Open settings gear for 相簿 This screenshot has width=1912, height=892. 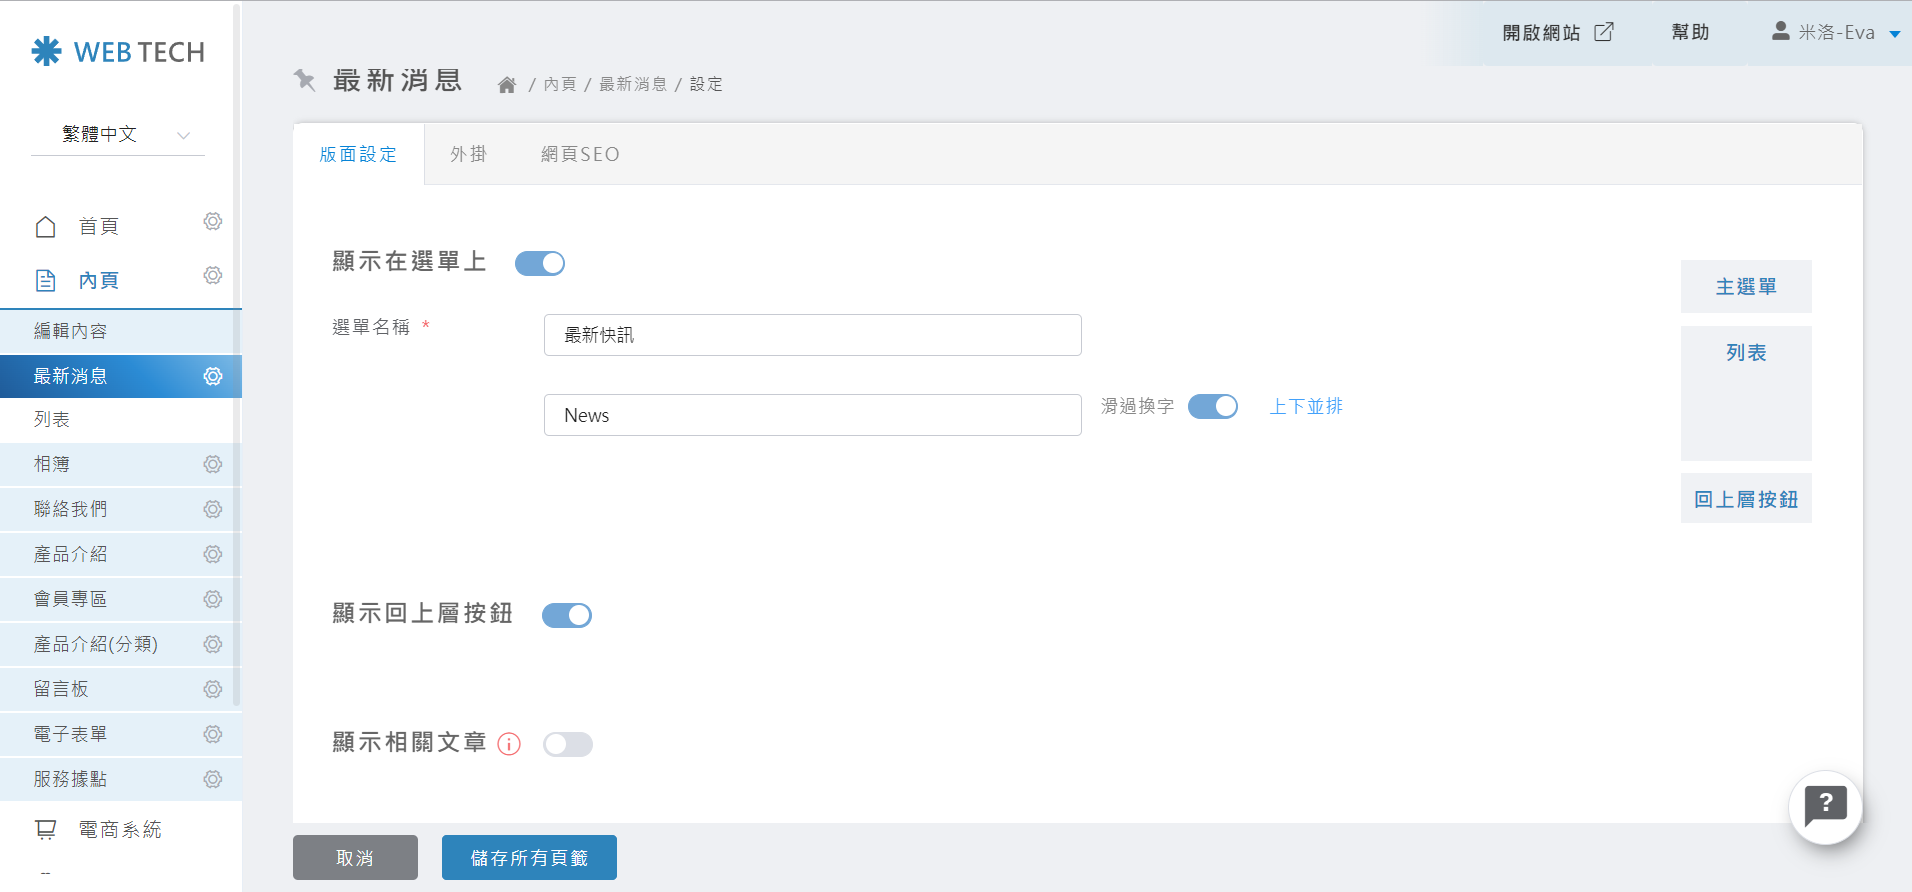pos(213,464)
